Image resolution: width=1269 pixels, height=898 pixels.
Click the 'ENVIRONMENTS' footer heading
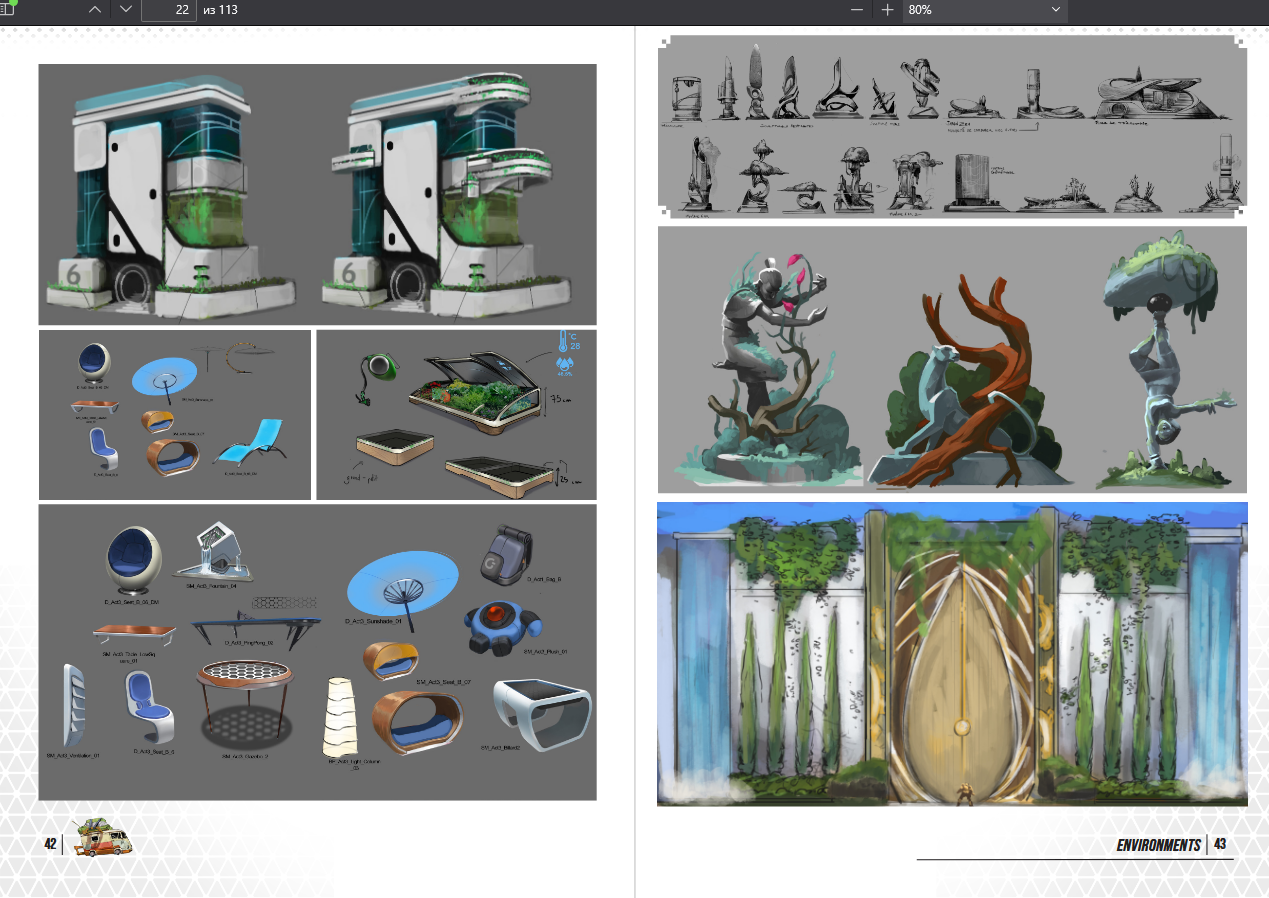pyautogui.click(x=1158, y=845)
